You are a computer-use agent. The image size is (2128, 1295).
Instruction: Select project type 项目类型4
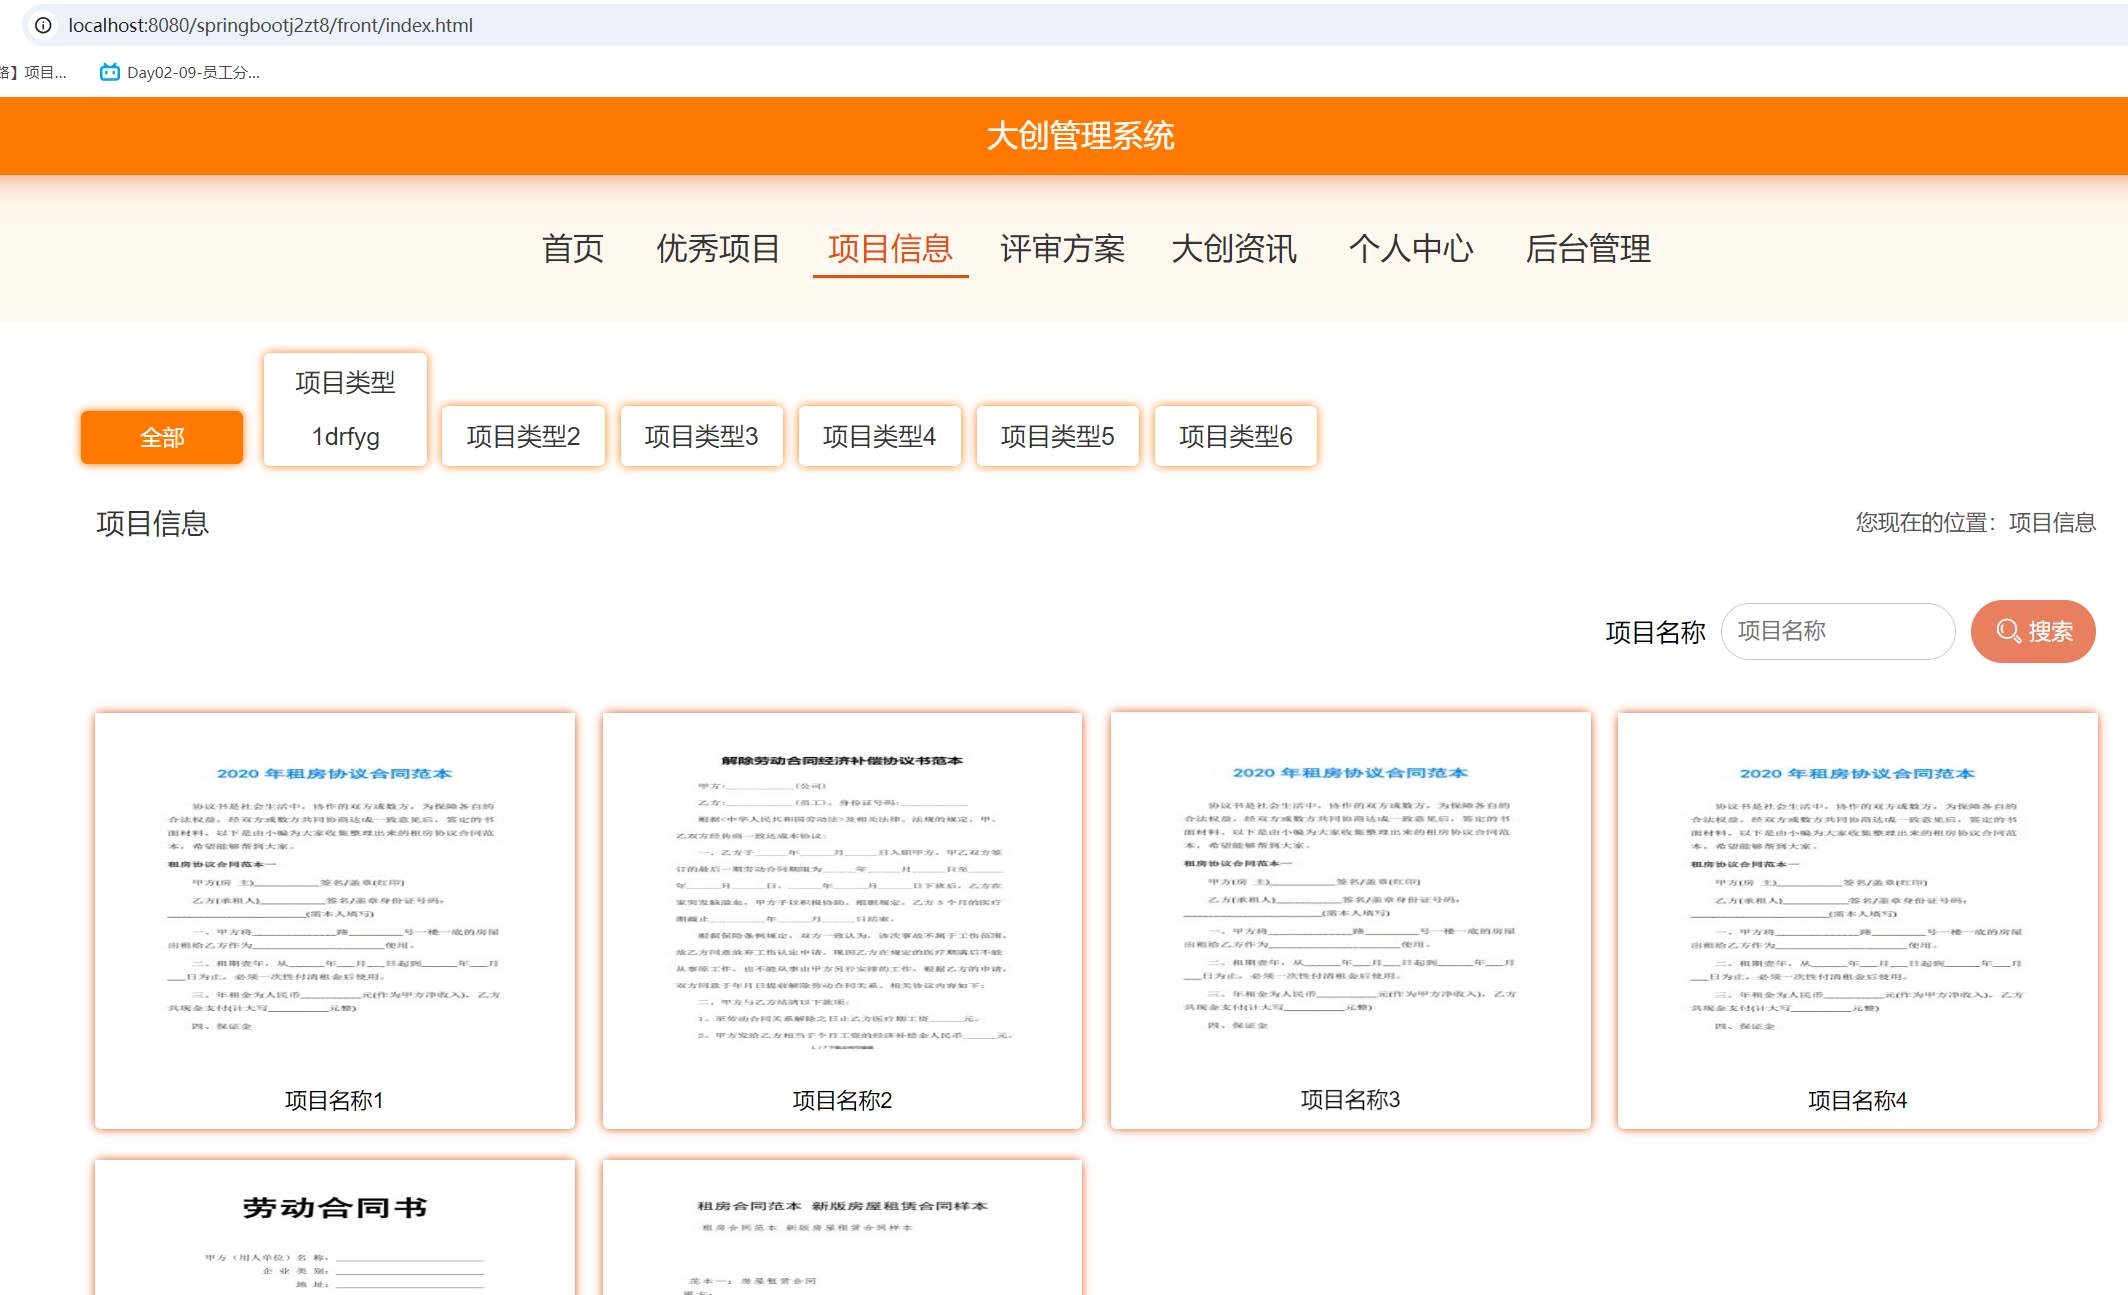pos(879,436)
